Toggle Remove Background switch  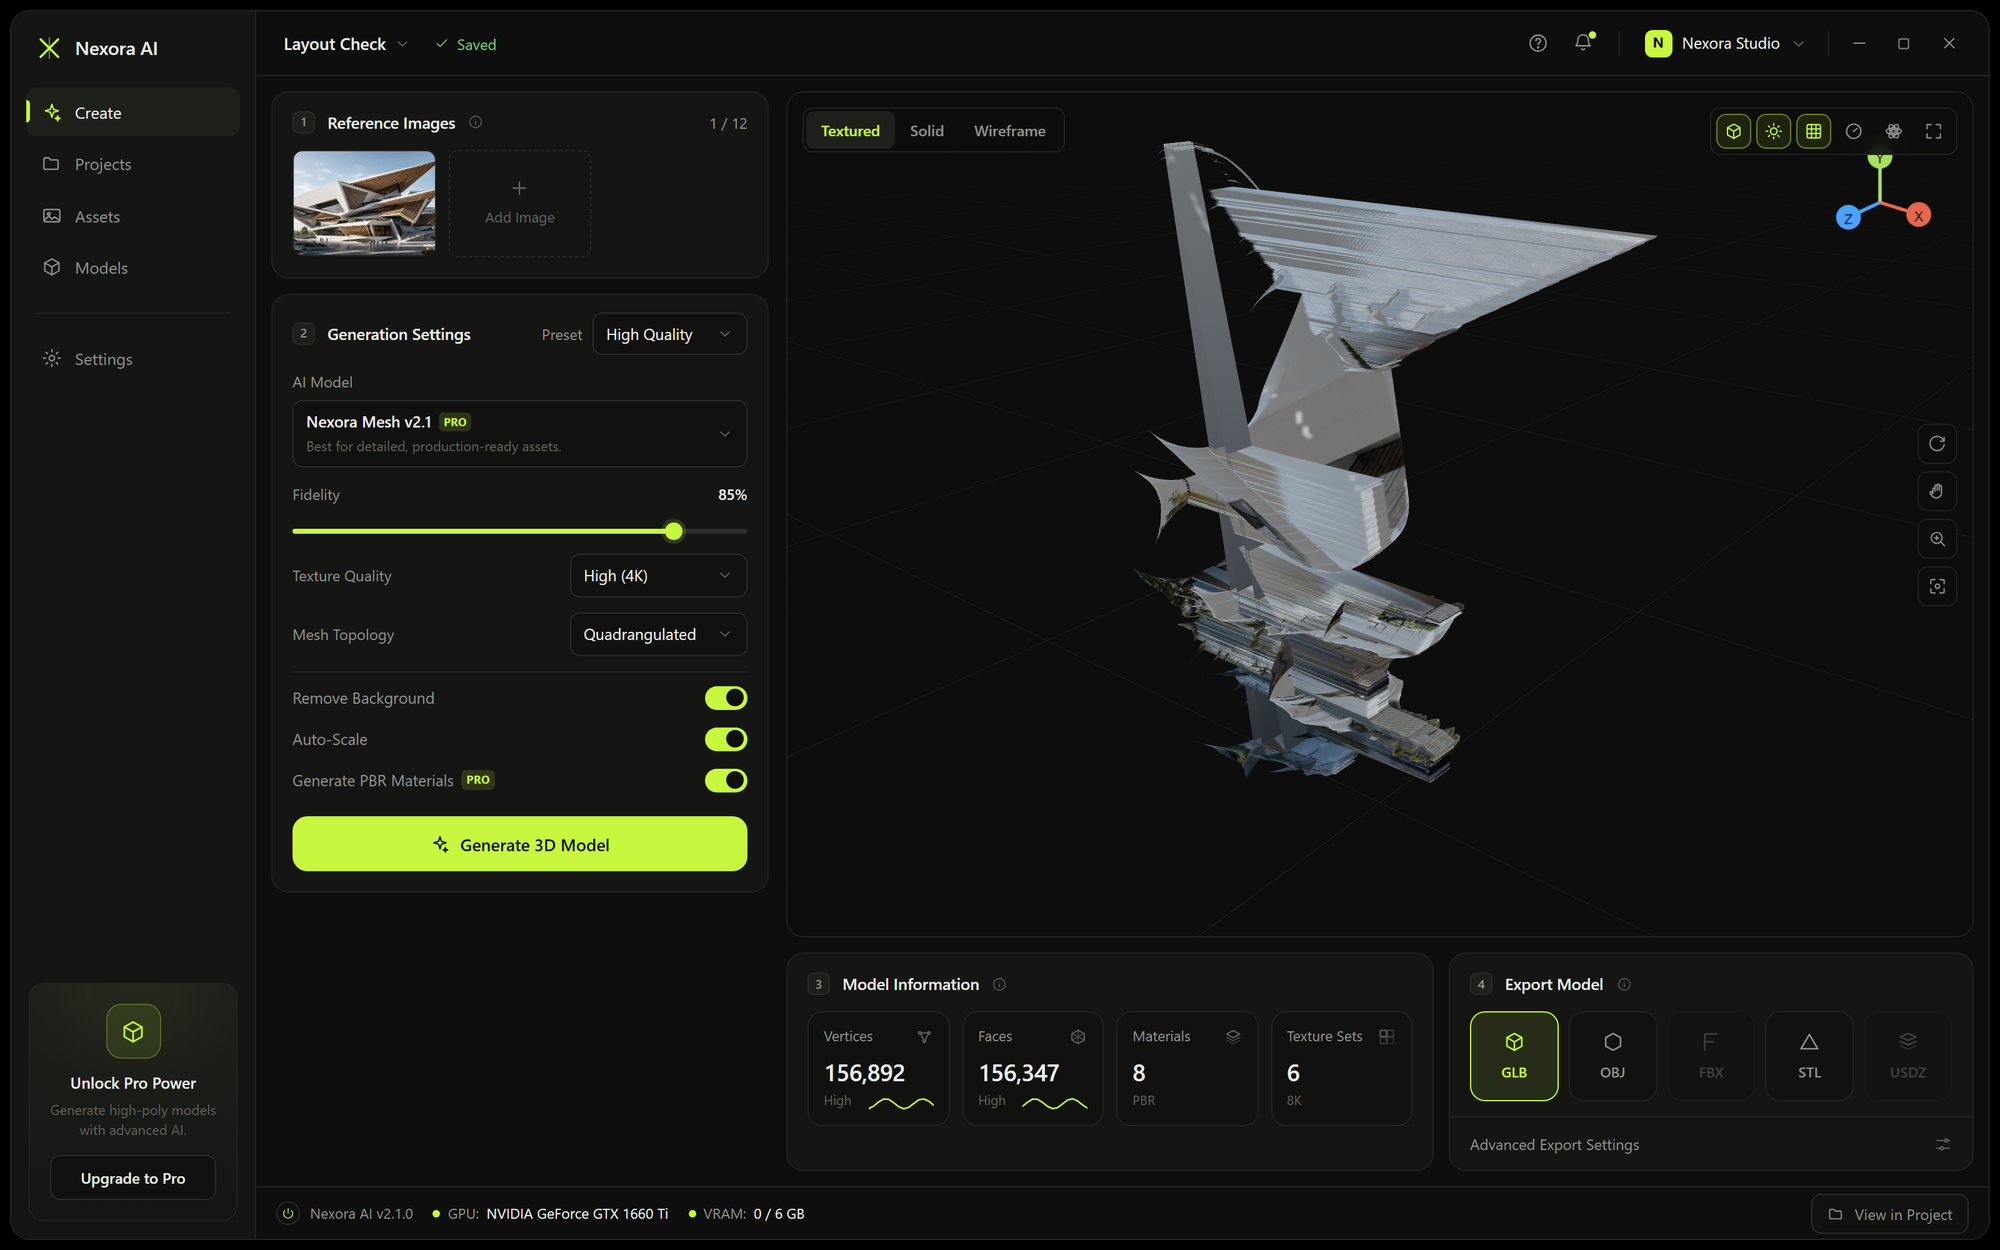(726, 698)
